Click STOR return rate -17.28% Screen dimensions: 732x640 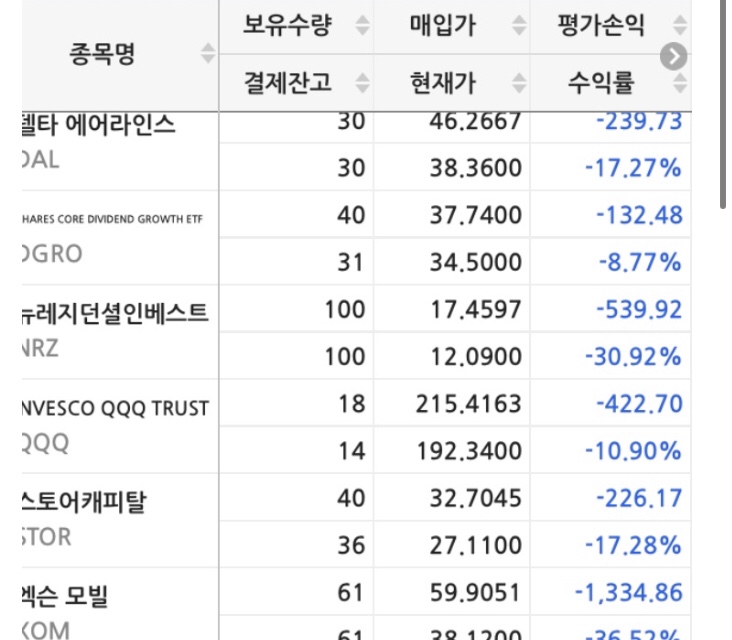633,545
